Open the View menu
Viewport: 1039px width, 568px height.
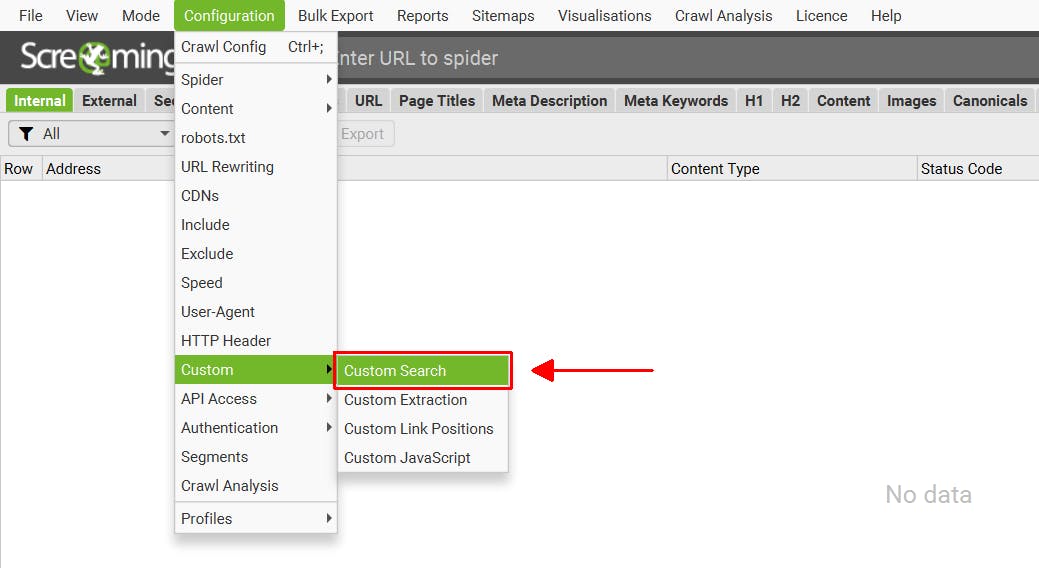pos(82,15)
